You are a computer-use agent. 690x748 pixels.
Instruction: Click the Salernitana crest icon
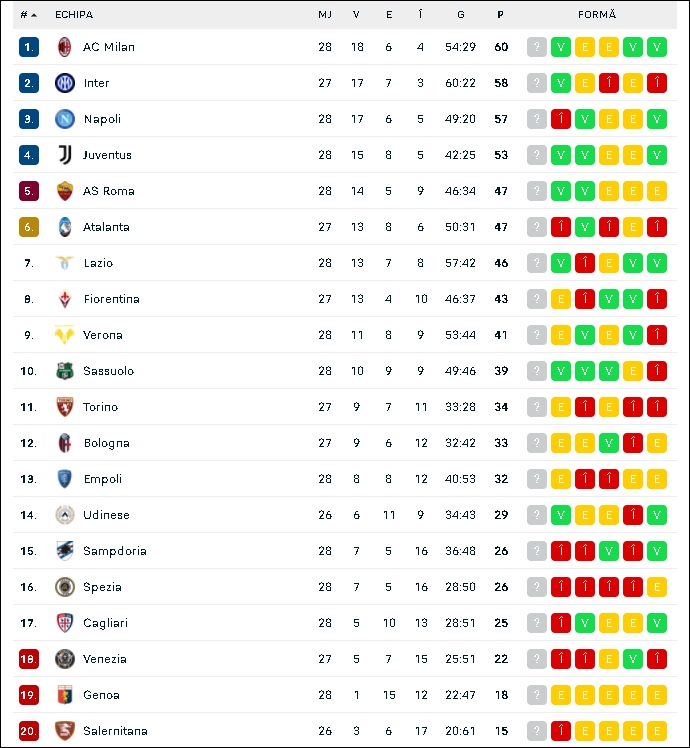[64, 731]
